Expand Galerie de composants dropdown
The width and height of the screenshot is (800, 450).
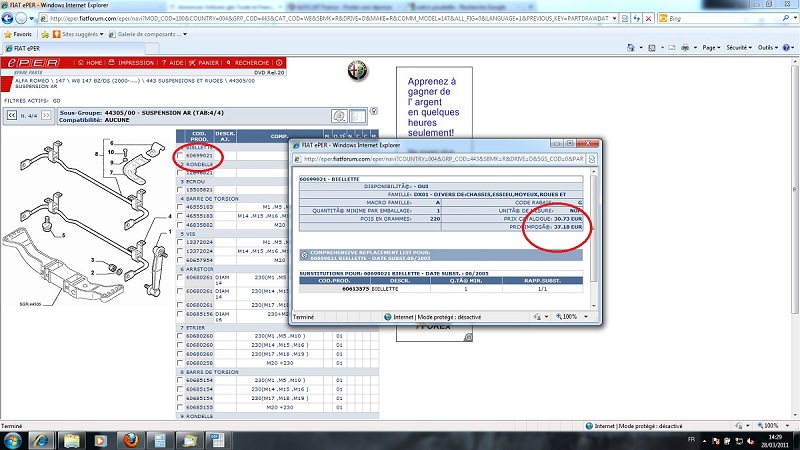pos(185,34)
